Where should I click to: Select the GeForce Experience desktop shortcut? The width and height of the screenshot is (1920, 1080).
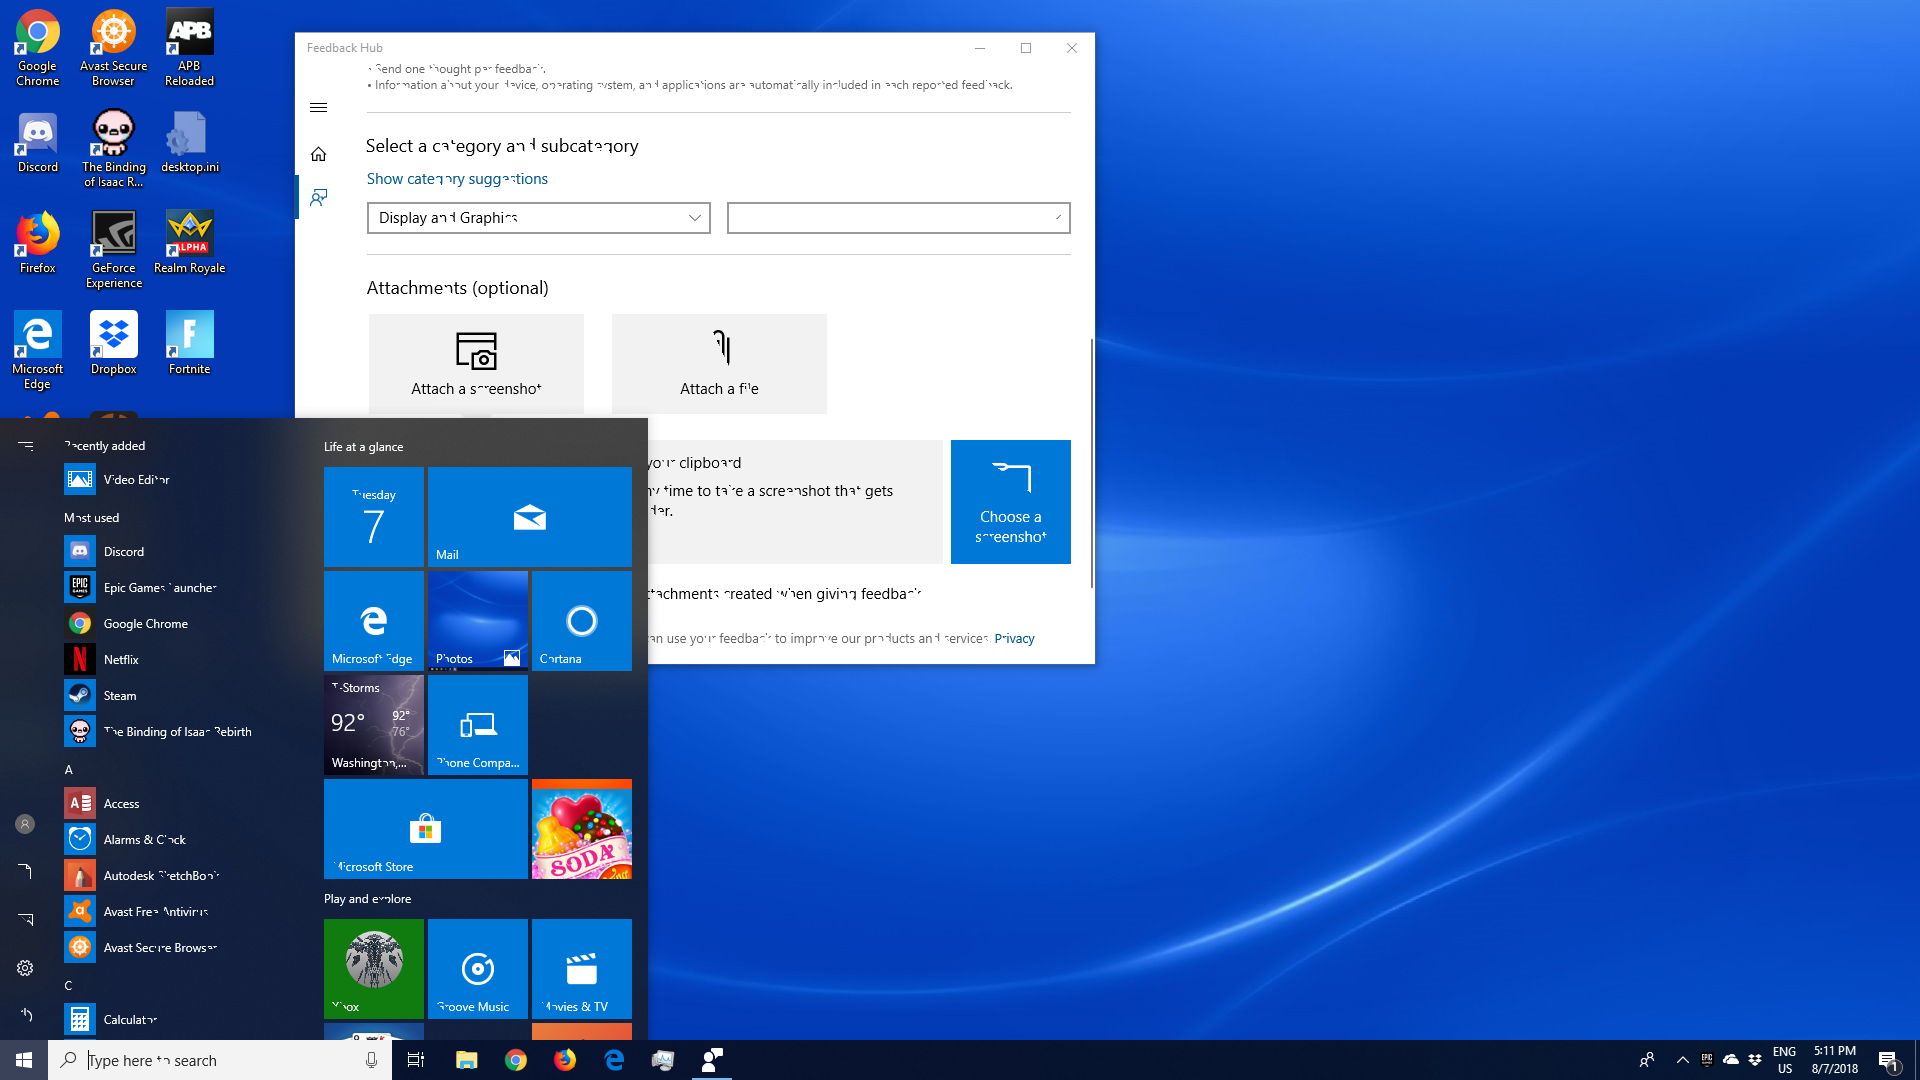(114, 250)
